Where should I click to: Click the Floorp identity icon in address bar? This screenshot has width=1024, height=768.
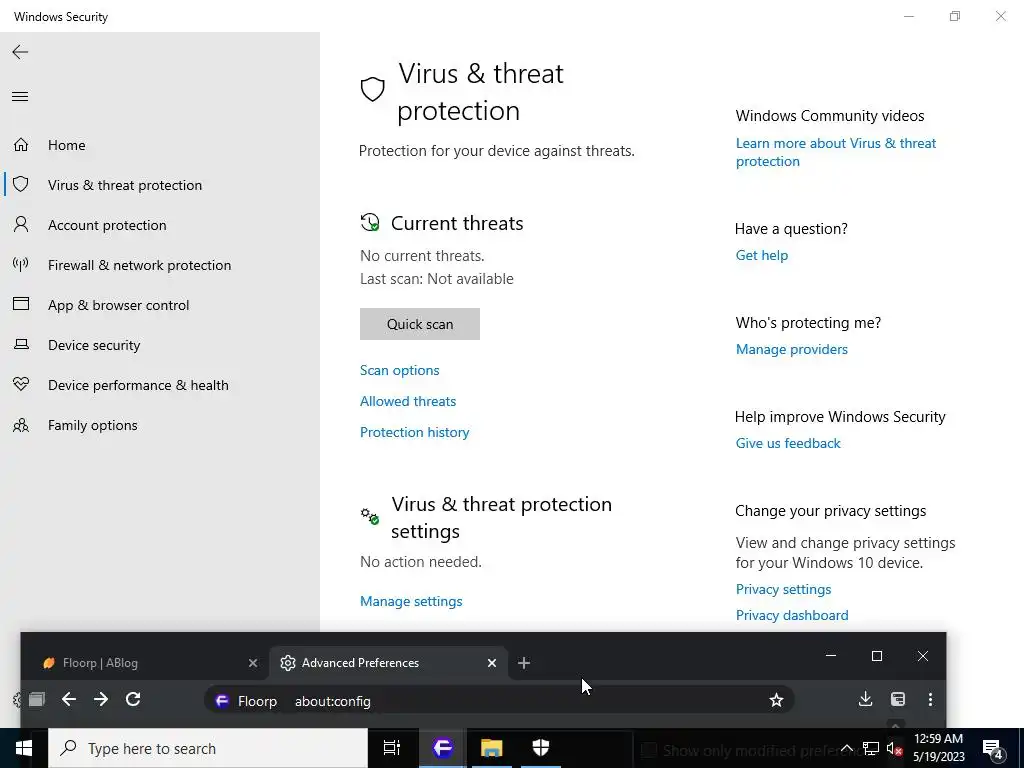(x=222, y=701)
